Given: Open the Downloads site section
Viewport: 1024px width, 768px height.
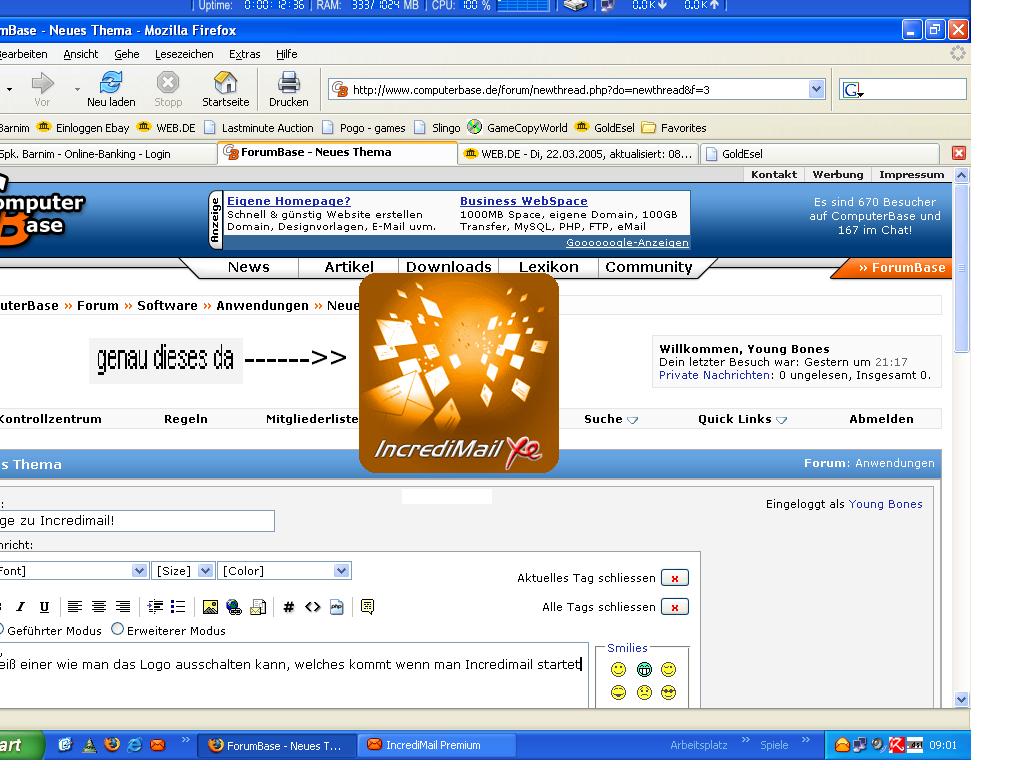Looking at the screenshot, I should [x=449, y=267].
